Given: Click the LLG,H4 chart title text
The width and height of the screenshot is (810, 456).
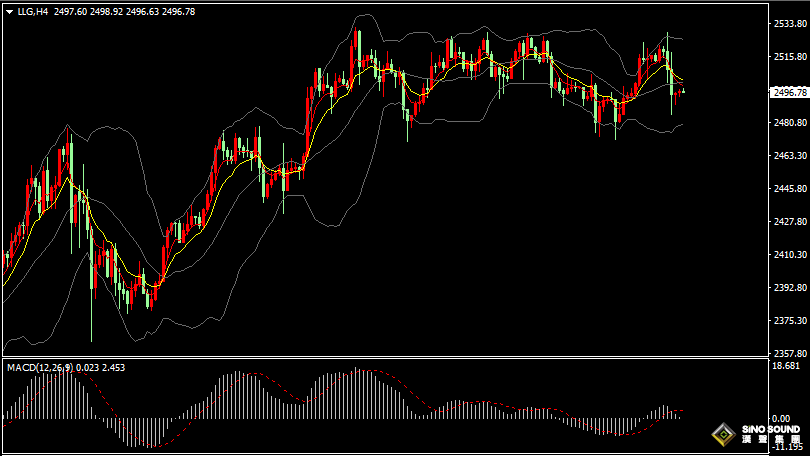Looking at the screenshot, I should pyautogui.click(x=33, y=12).
